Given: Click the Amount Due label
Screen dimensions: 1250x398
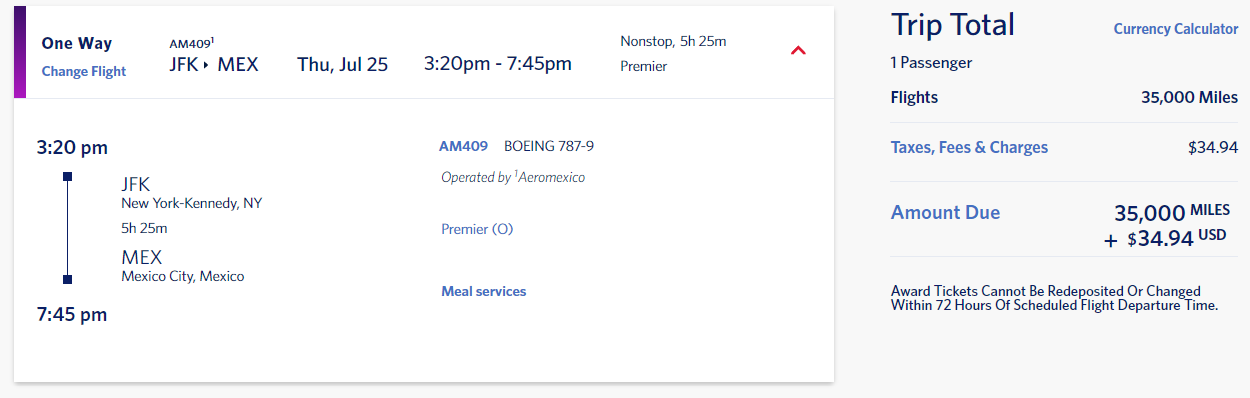Looking at the screenshot, I should pos(945,212).
